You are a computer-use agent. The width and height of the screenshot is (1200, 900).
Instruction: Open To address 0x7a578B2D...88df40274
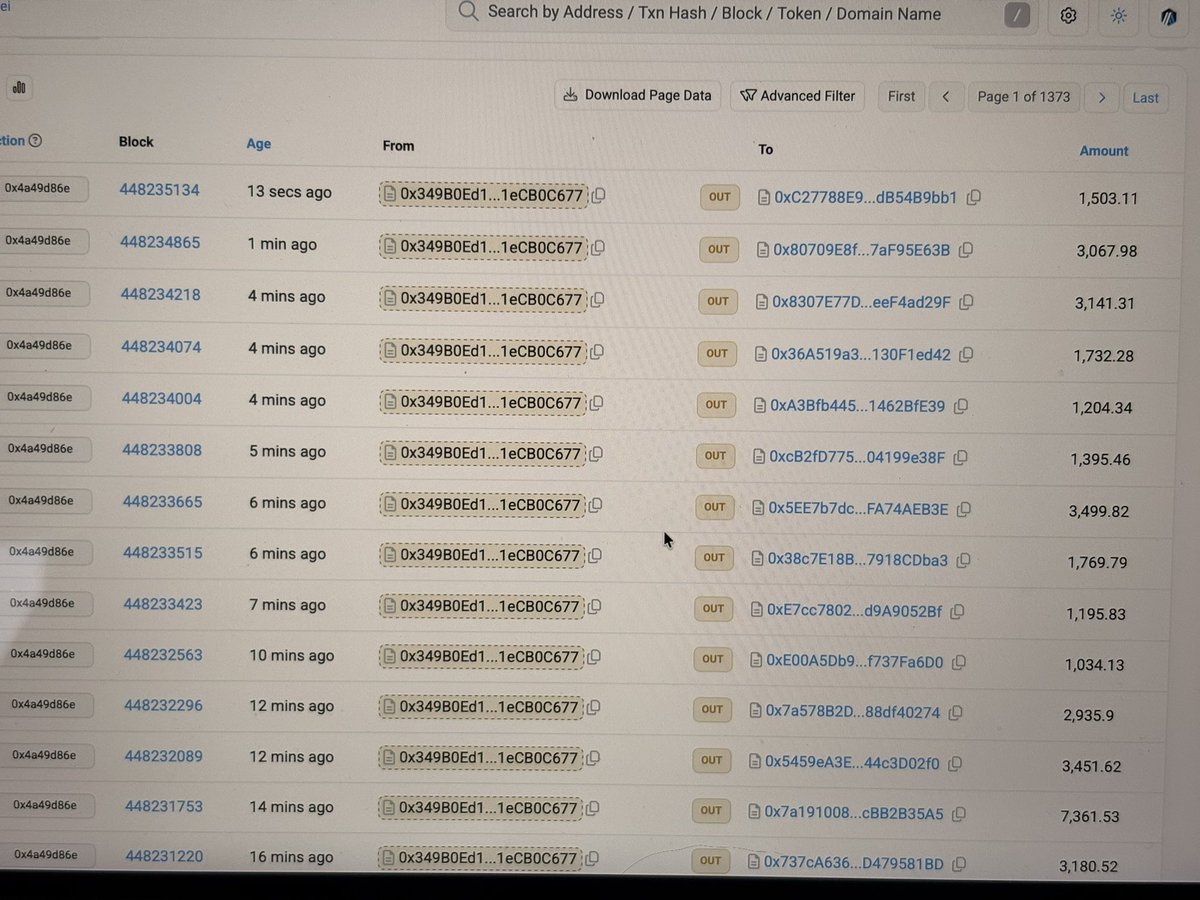coord(853,713)
